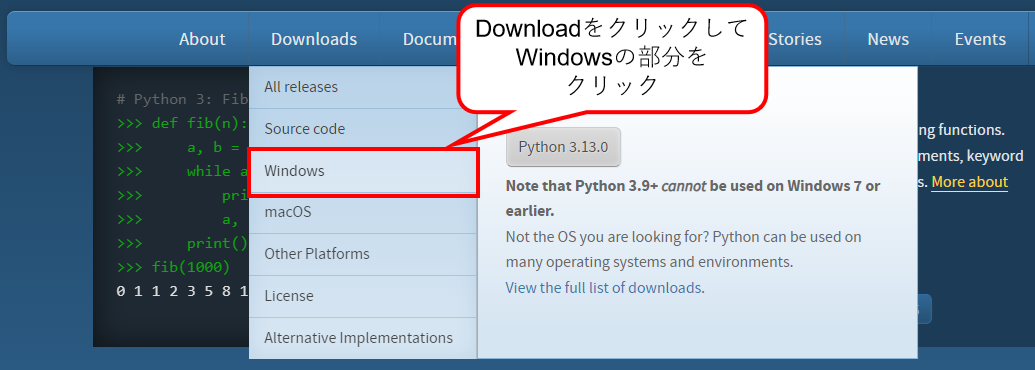The width and height of the screenshot is (1035, 370).
Task: Select Other Platforms in Downloads dropdown
Action: (362, 254)
